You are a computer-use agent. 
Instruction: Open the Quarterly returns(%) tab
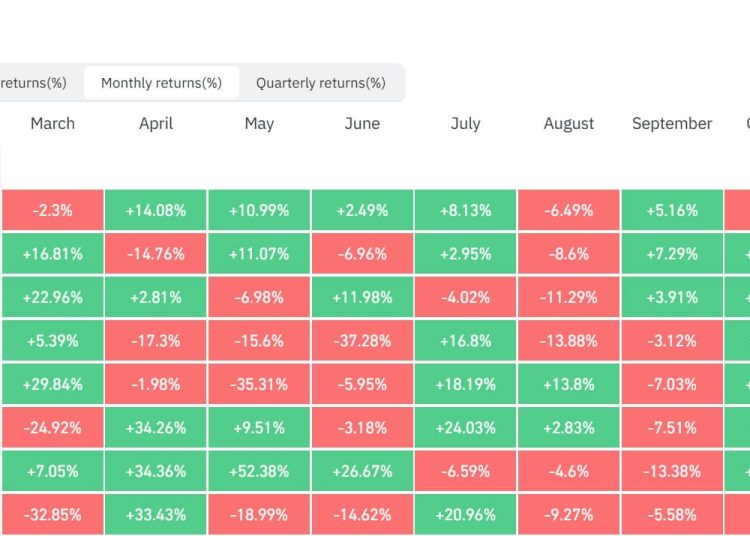(x=320, y=83)
